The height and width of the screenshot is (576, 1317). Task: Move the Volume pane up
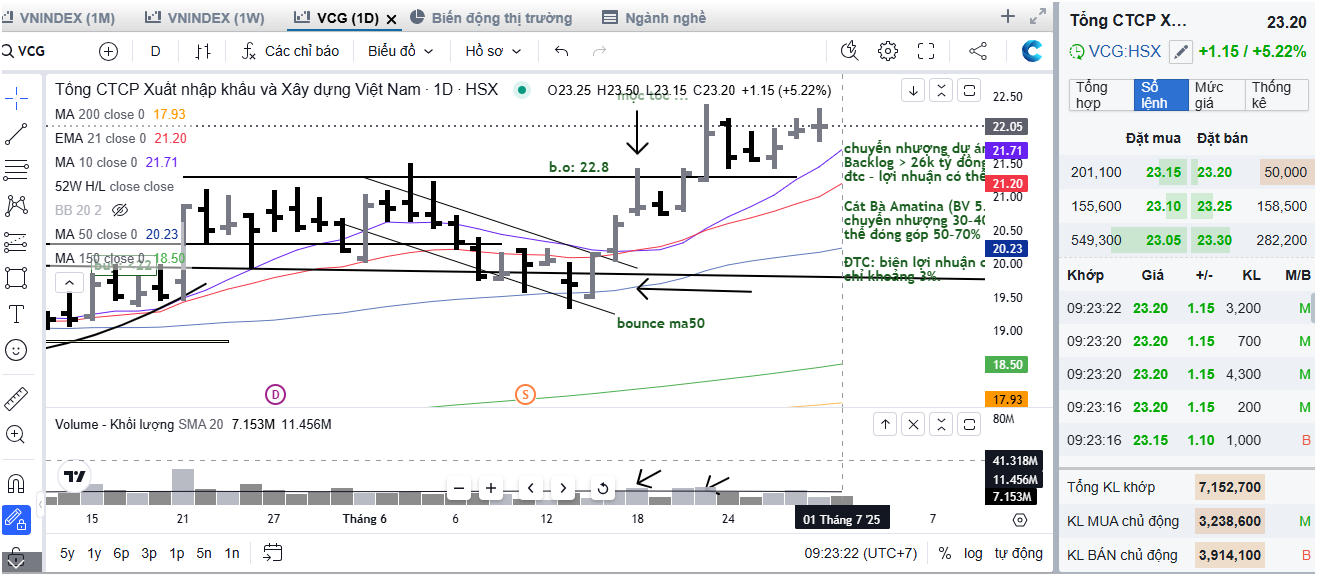click(885, 425)
